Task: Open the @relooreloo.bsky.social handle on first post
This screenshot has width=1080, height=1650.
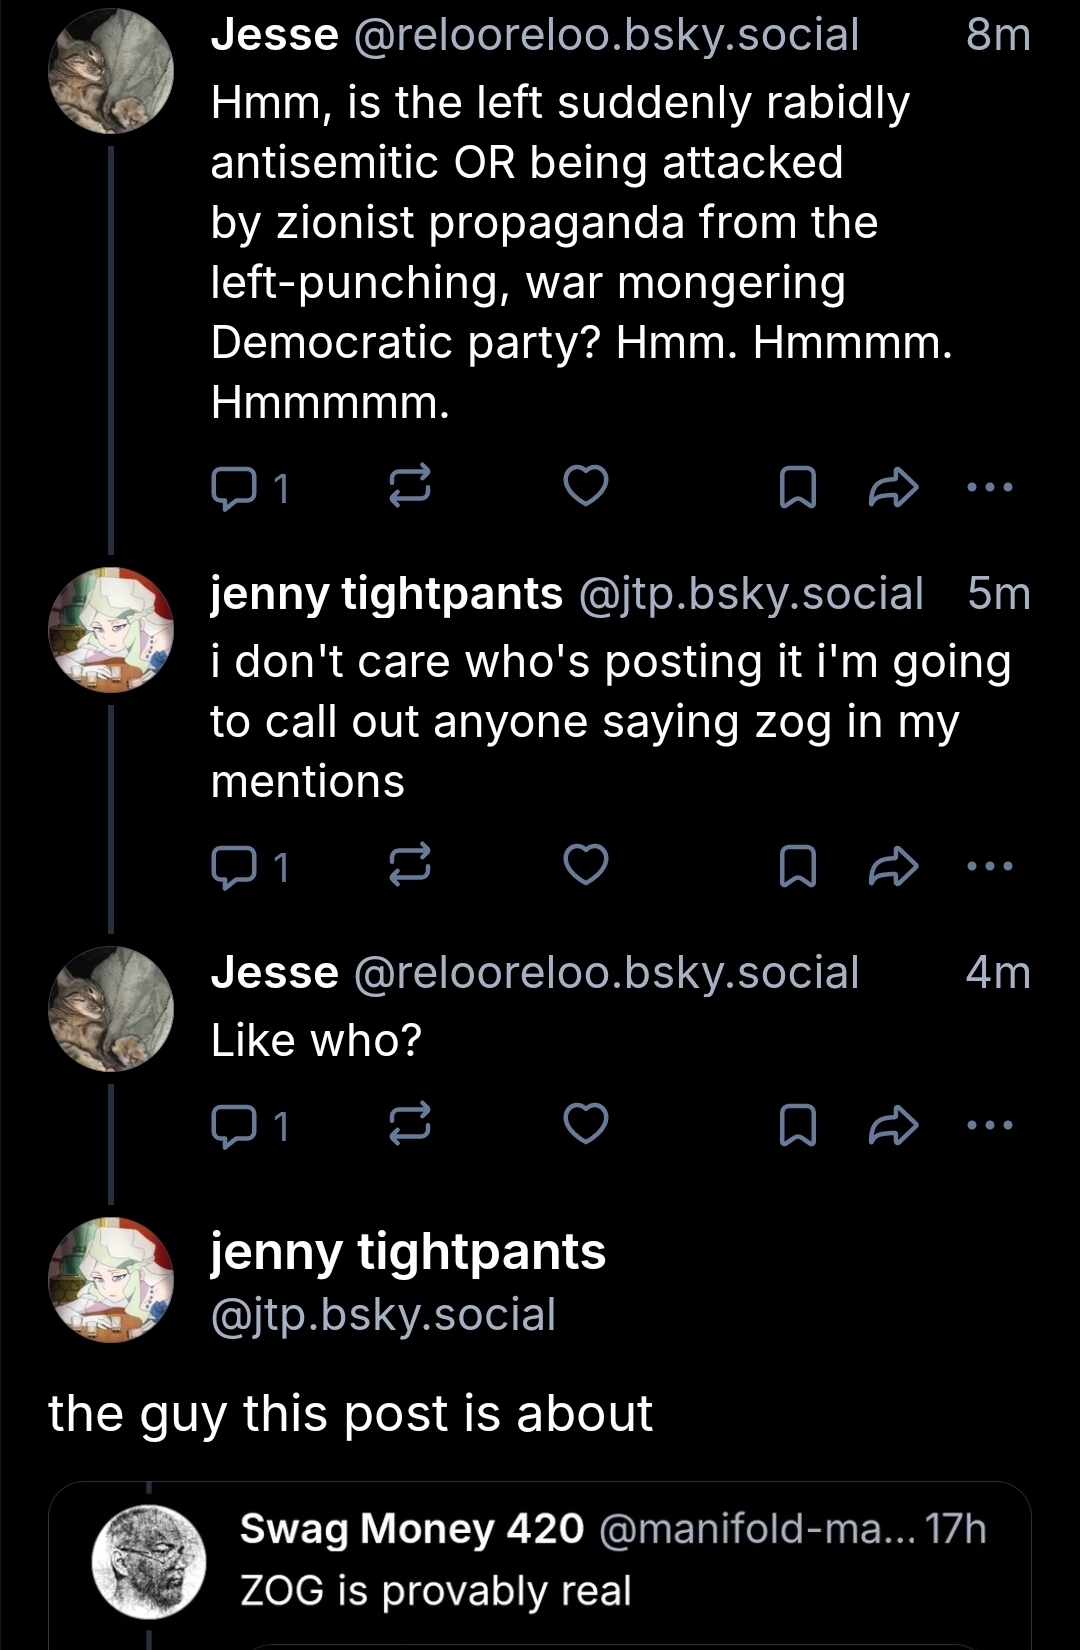Action: [x=606, y=35]
